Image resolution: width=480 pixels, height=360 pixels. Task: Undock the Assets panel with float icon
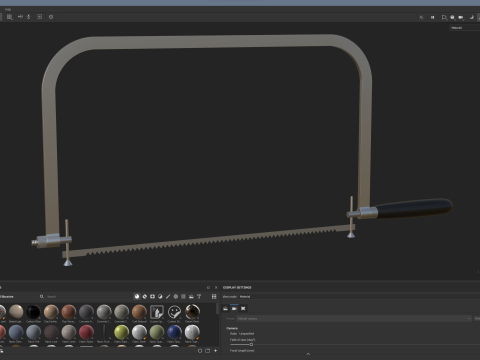(x=209, y=287)
